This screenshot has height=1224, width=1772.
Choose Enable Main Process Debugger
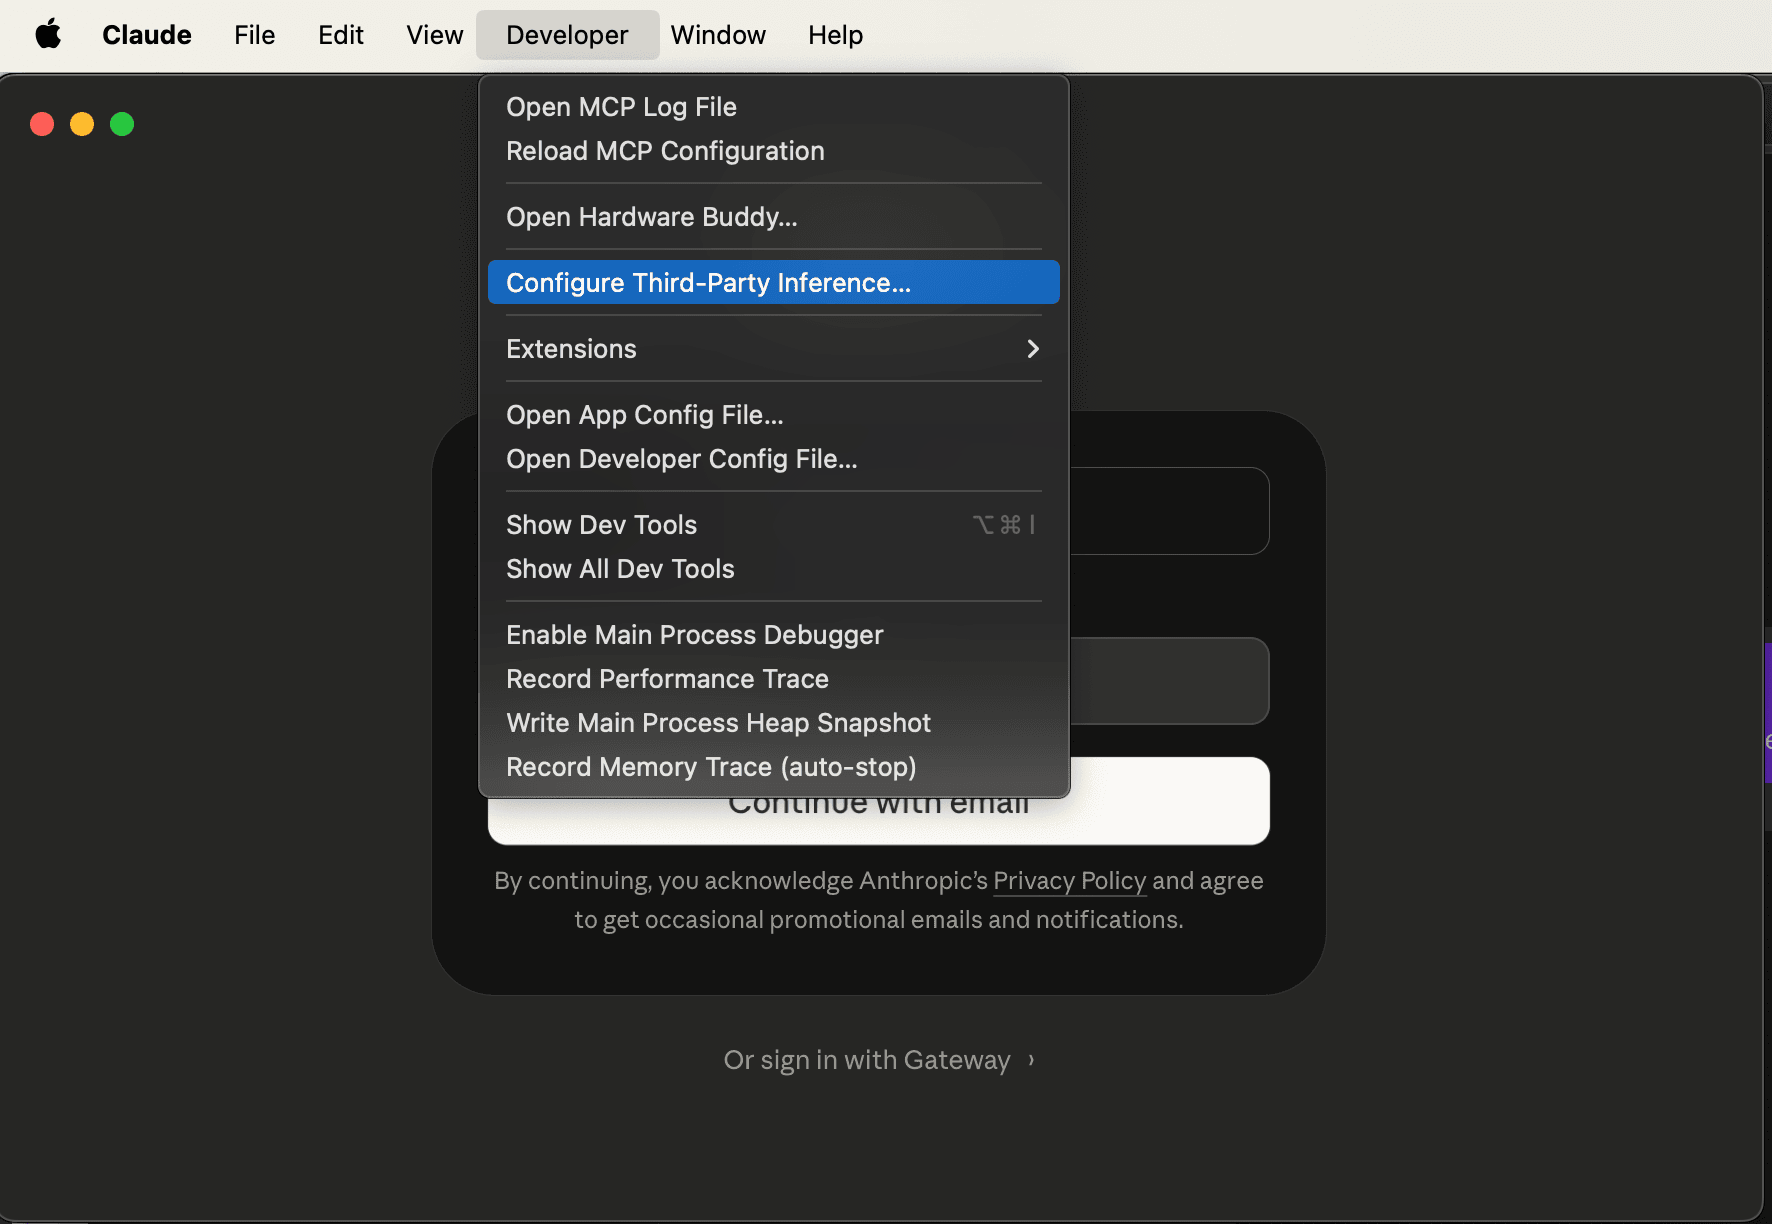[x=774, y=635]
